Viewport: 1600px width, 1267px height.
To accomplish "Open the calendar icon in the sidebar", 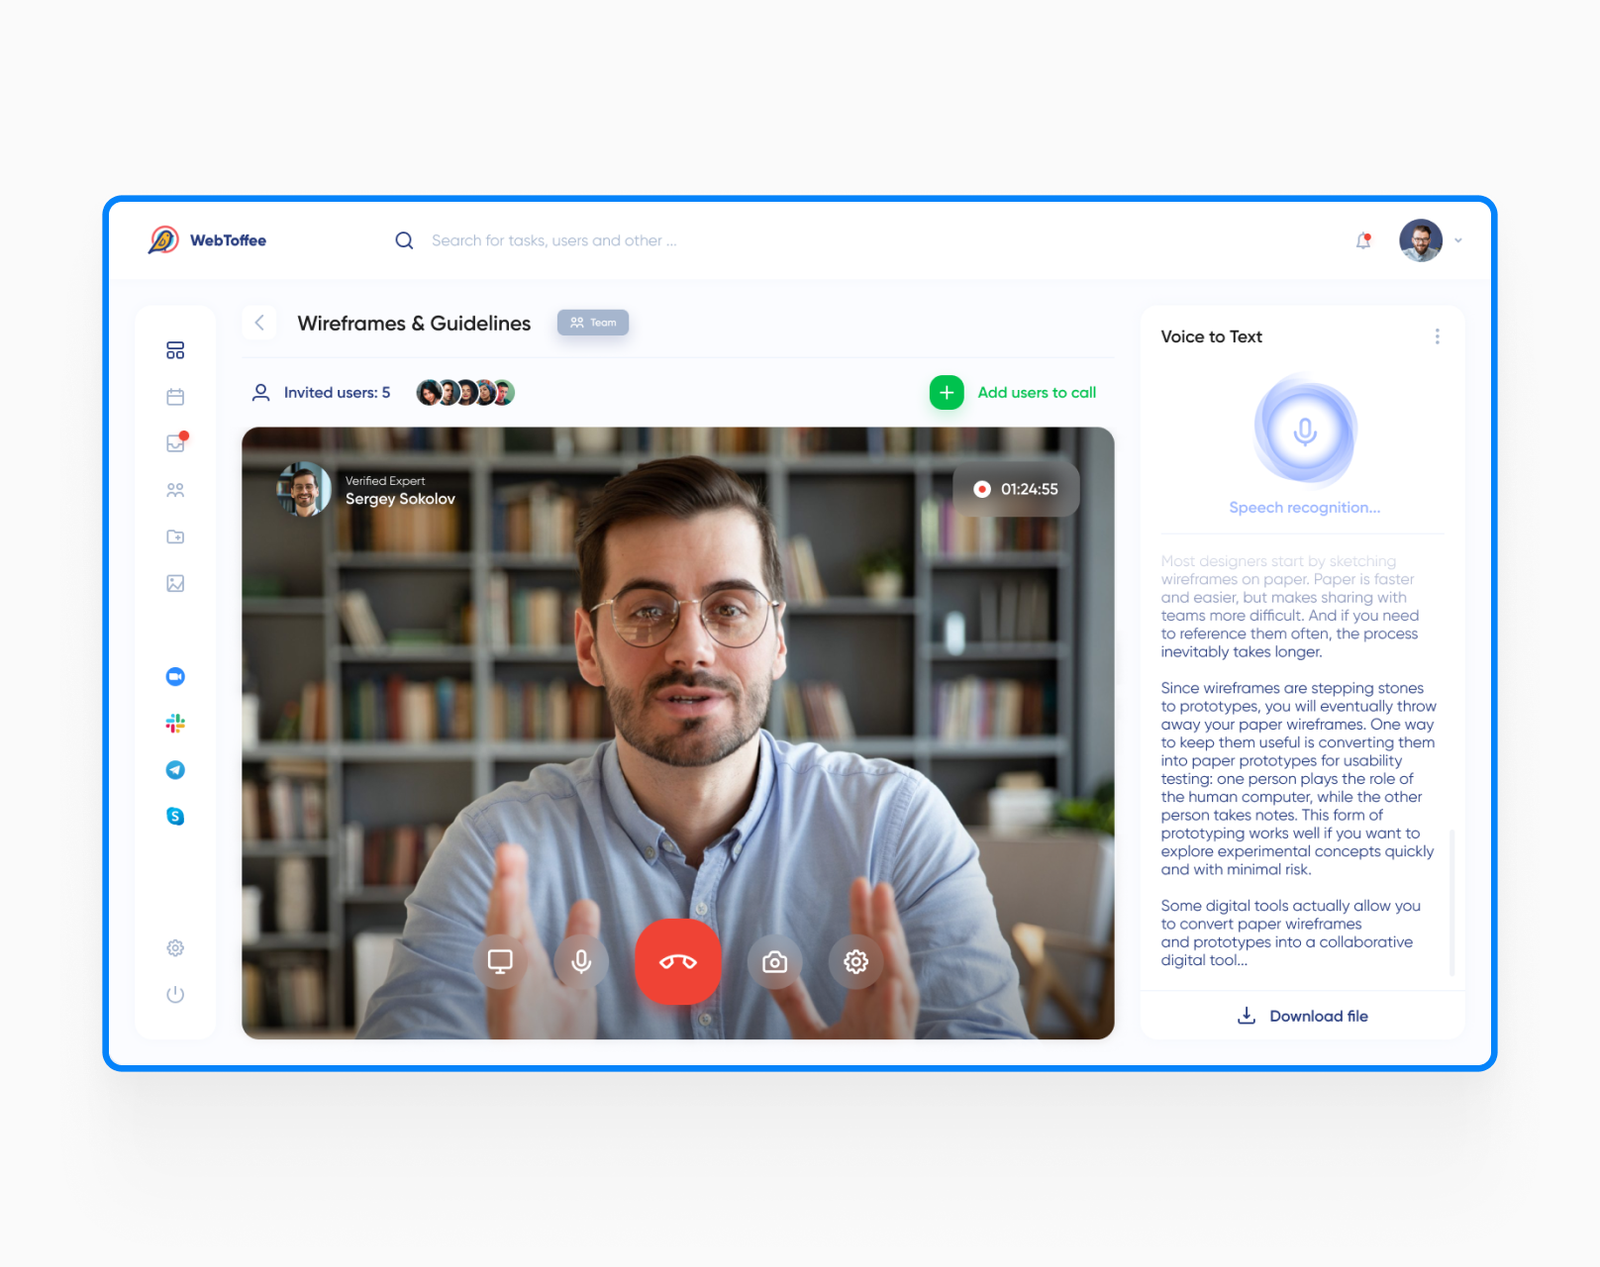I will point(175,396).
